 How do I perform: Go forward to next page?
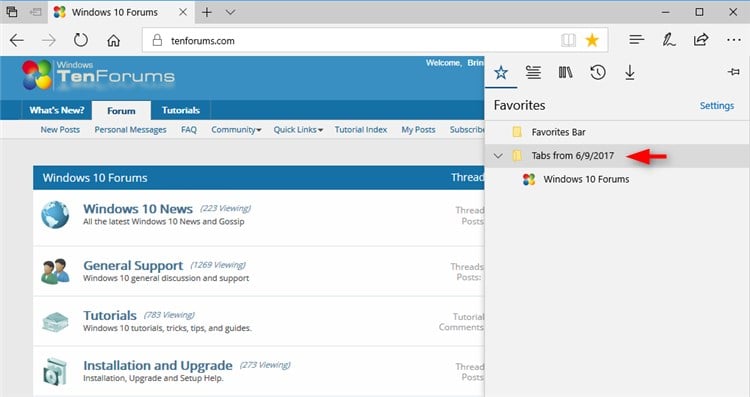pyautogui.click(x=49, y=40)
